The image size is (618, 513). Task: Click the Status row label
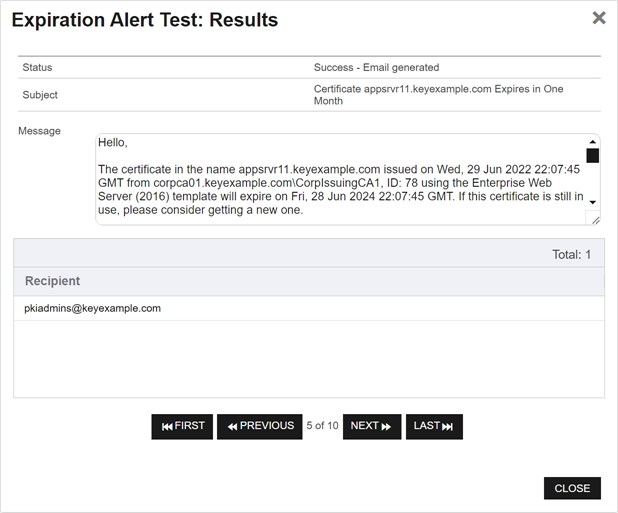click(37, 67)
